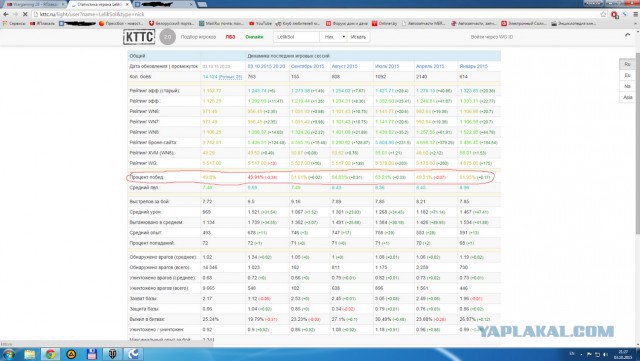Open the ЯПлакалъ bookmark

tap(42, 24)
